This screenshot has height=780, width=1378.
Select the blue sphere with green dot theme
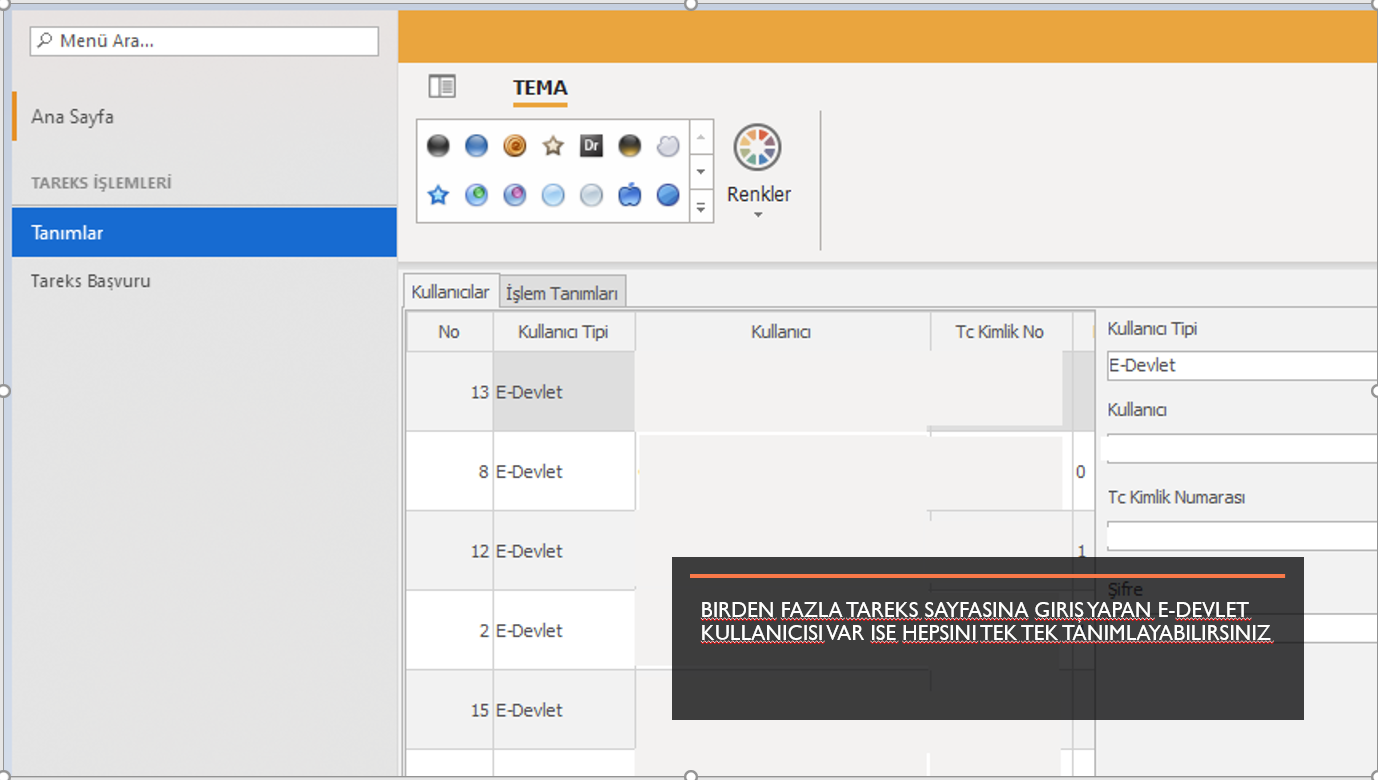476,195
